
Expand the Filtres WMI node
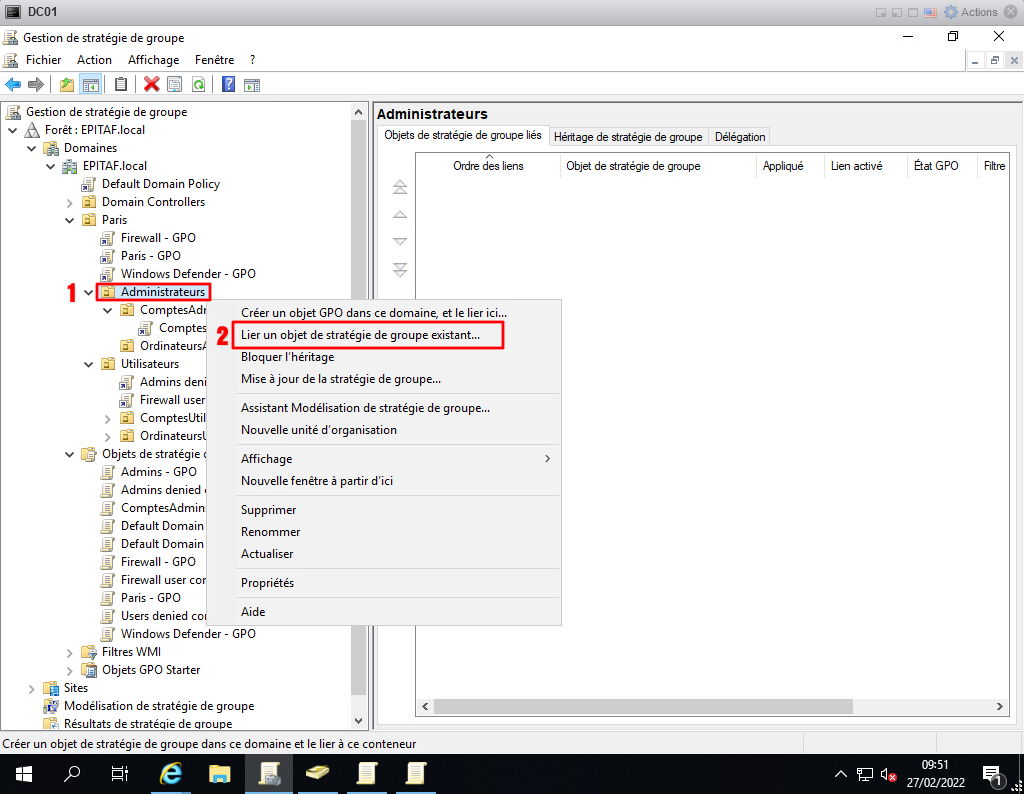(70, 652)
